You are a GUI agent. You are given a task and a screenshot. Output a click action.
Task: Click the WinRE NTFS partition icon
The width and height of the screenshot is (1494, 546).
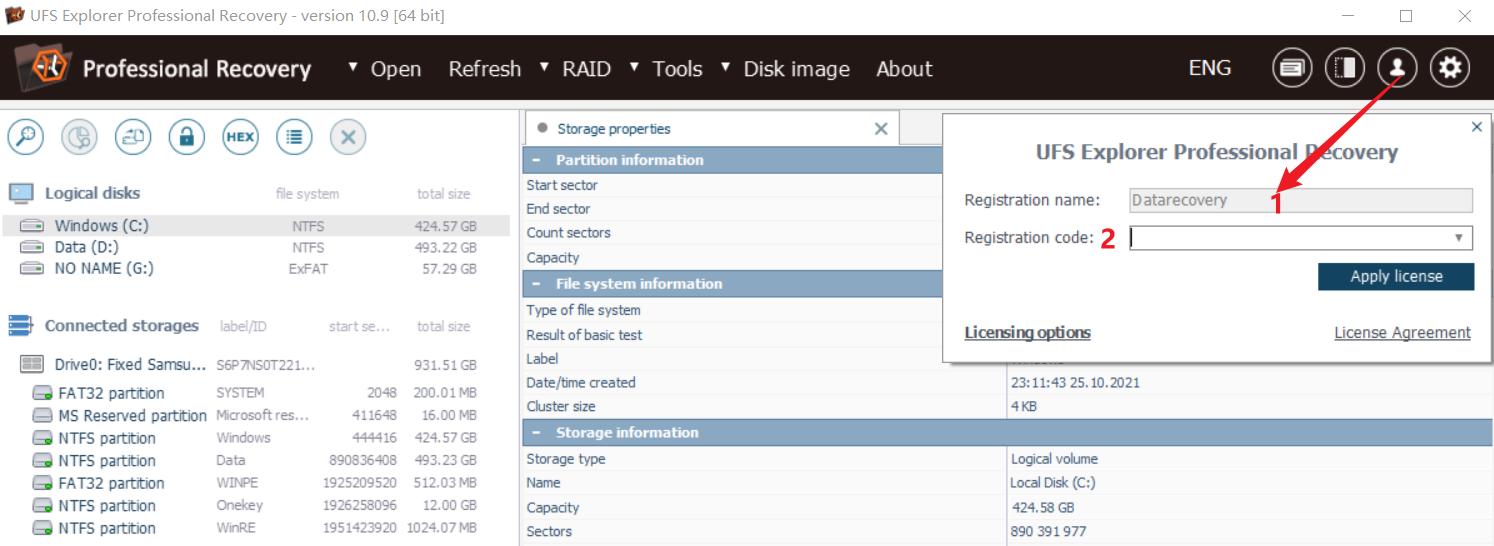coord(42,528)
